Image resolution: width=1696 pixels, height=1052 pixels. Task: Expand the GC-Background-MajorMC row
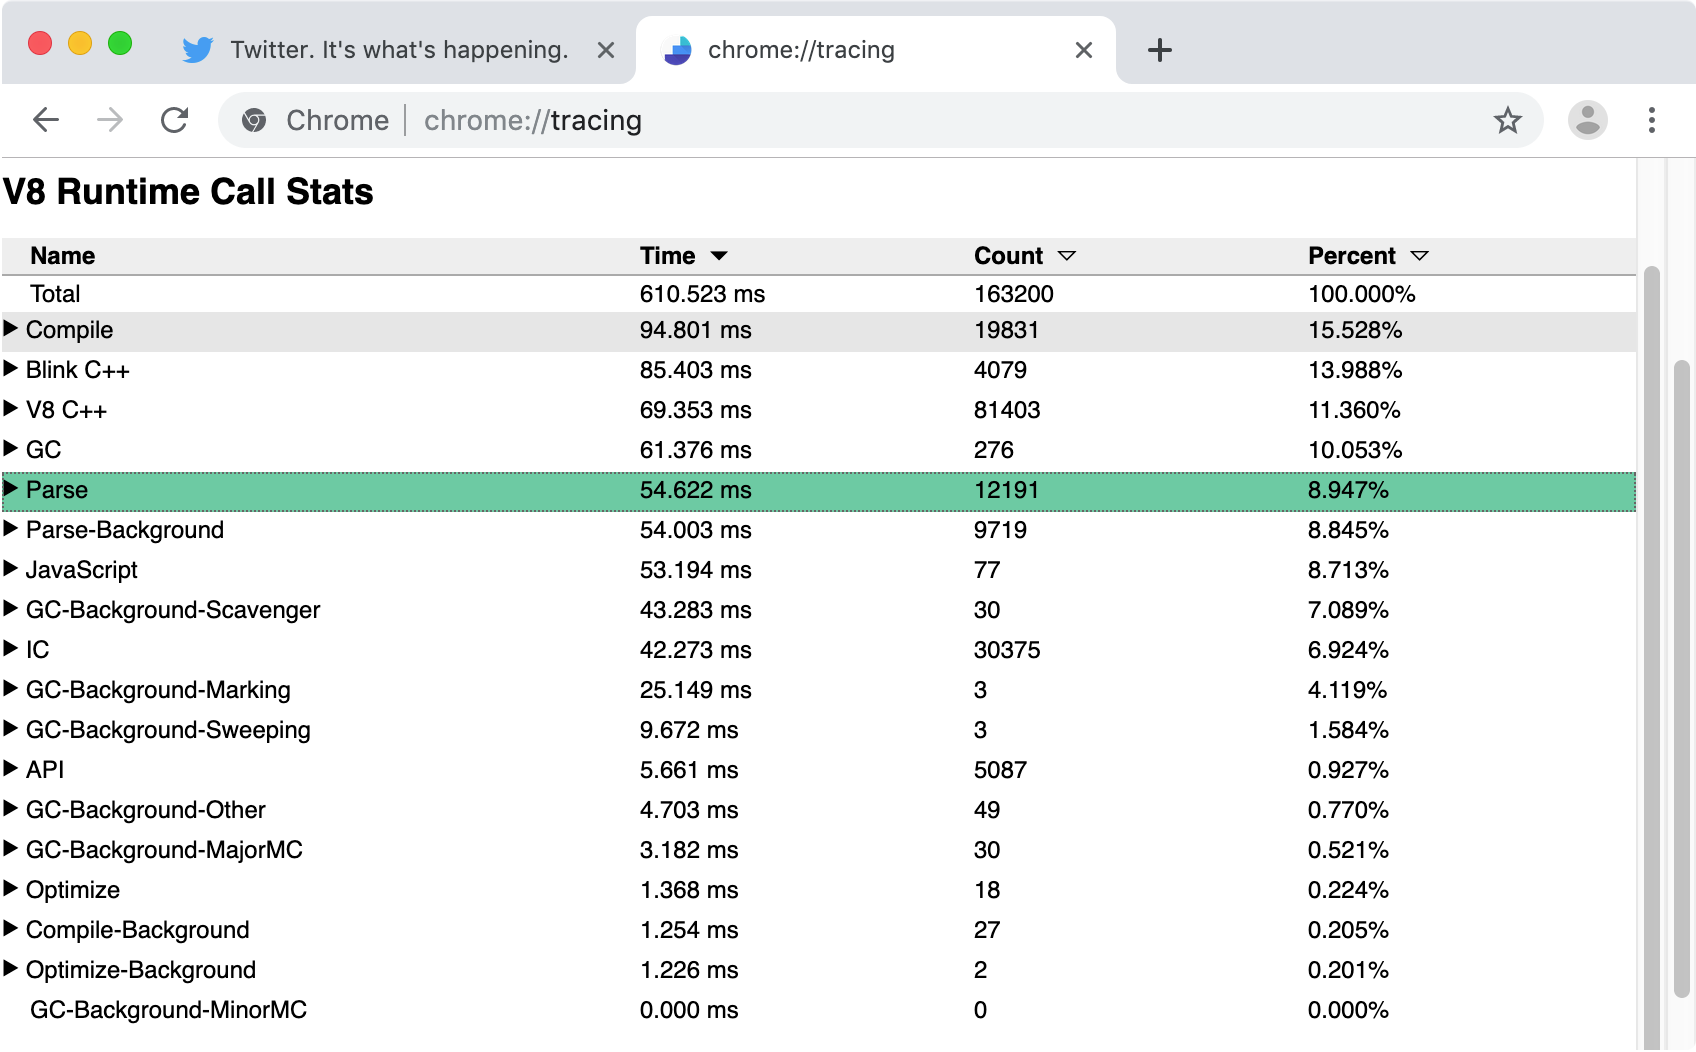point(11,848)
